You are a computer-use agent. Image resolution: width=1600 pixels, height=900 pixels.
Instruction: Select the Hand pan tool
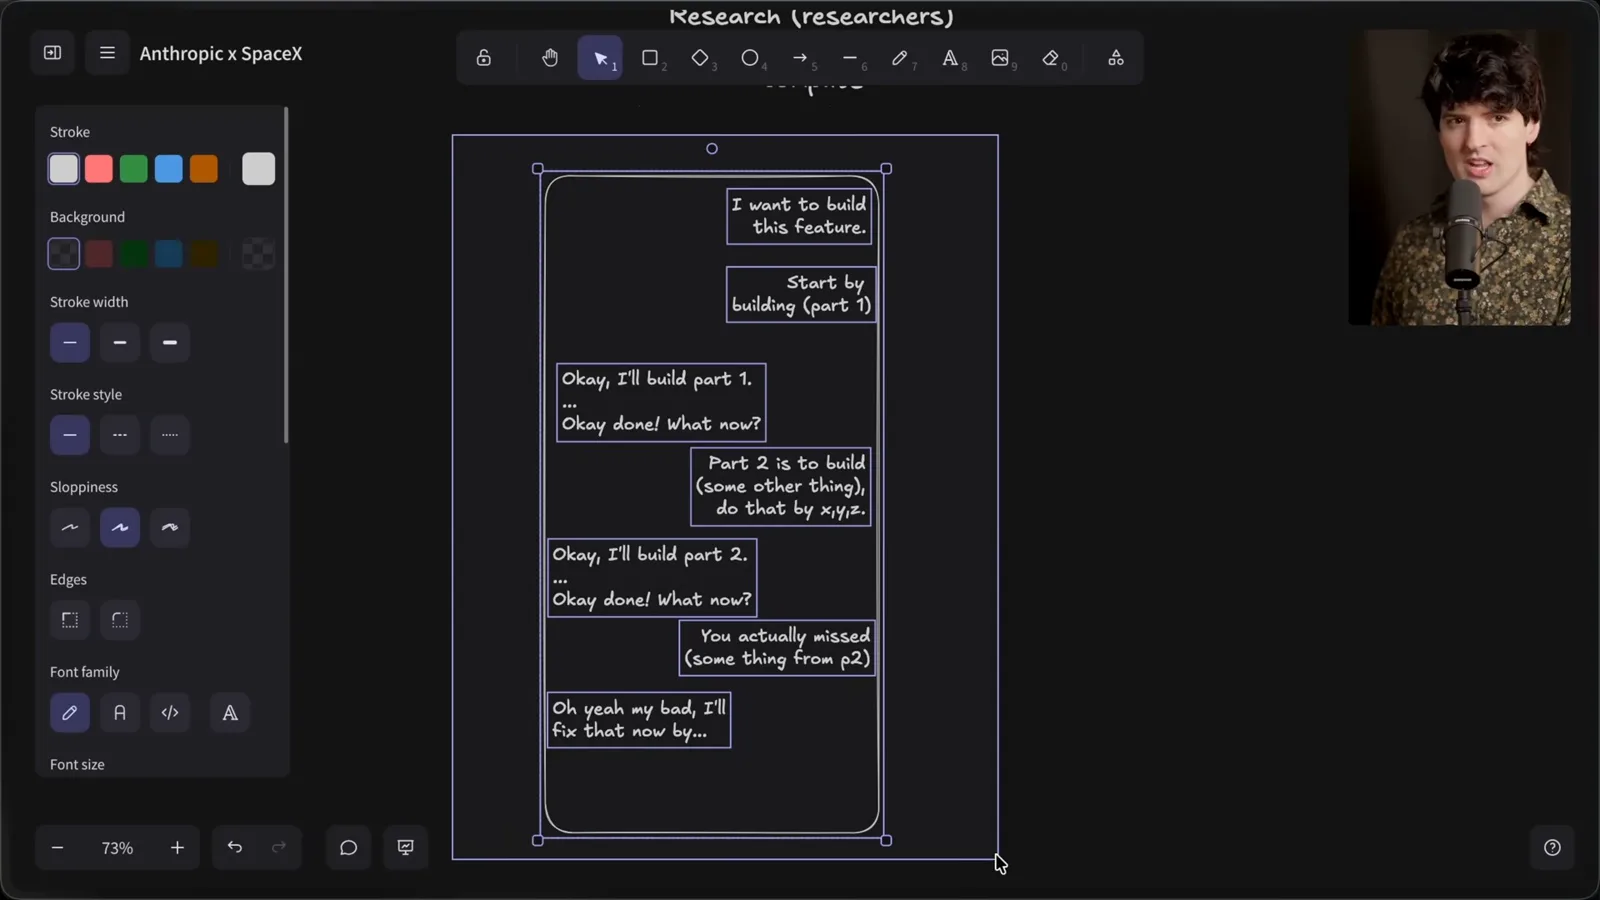[550, 58]
